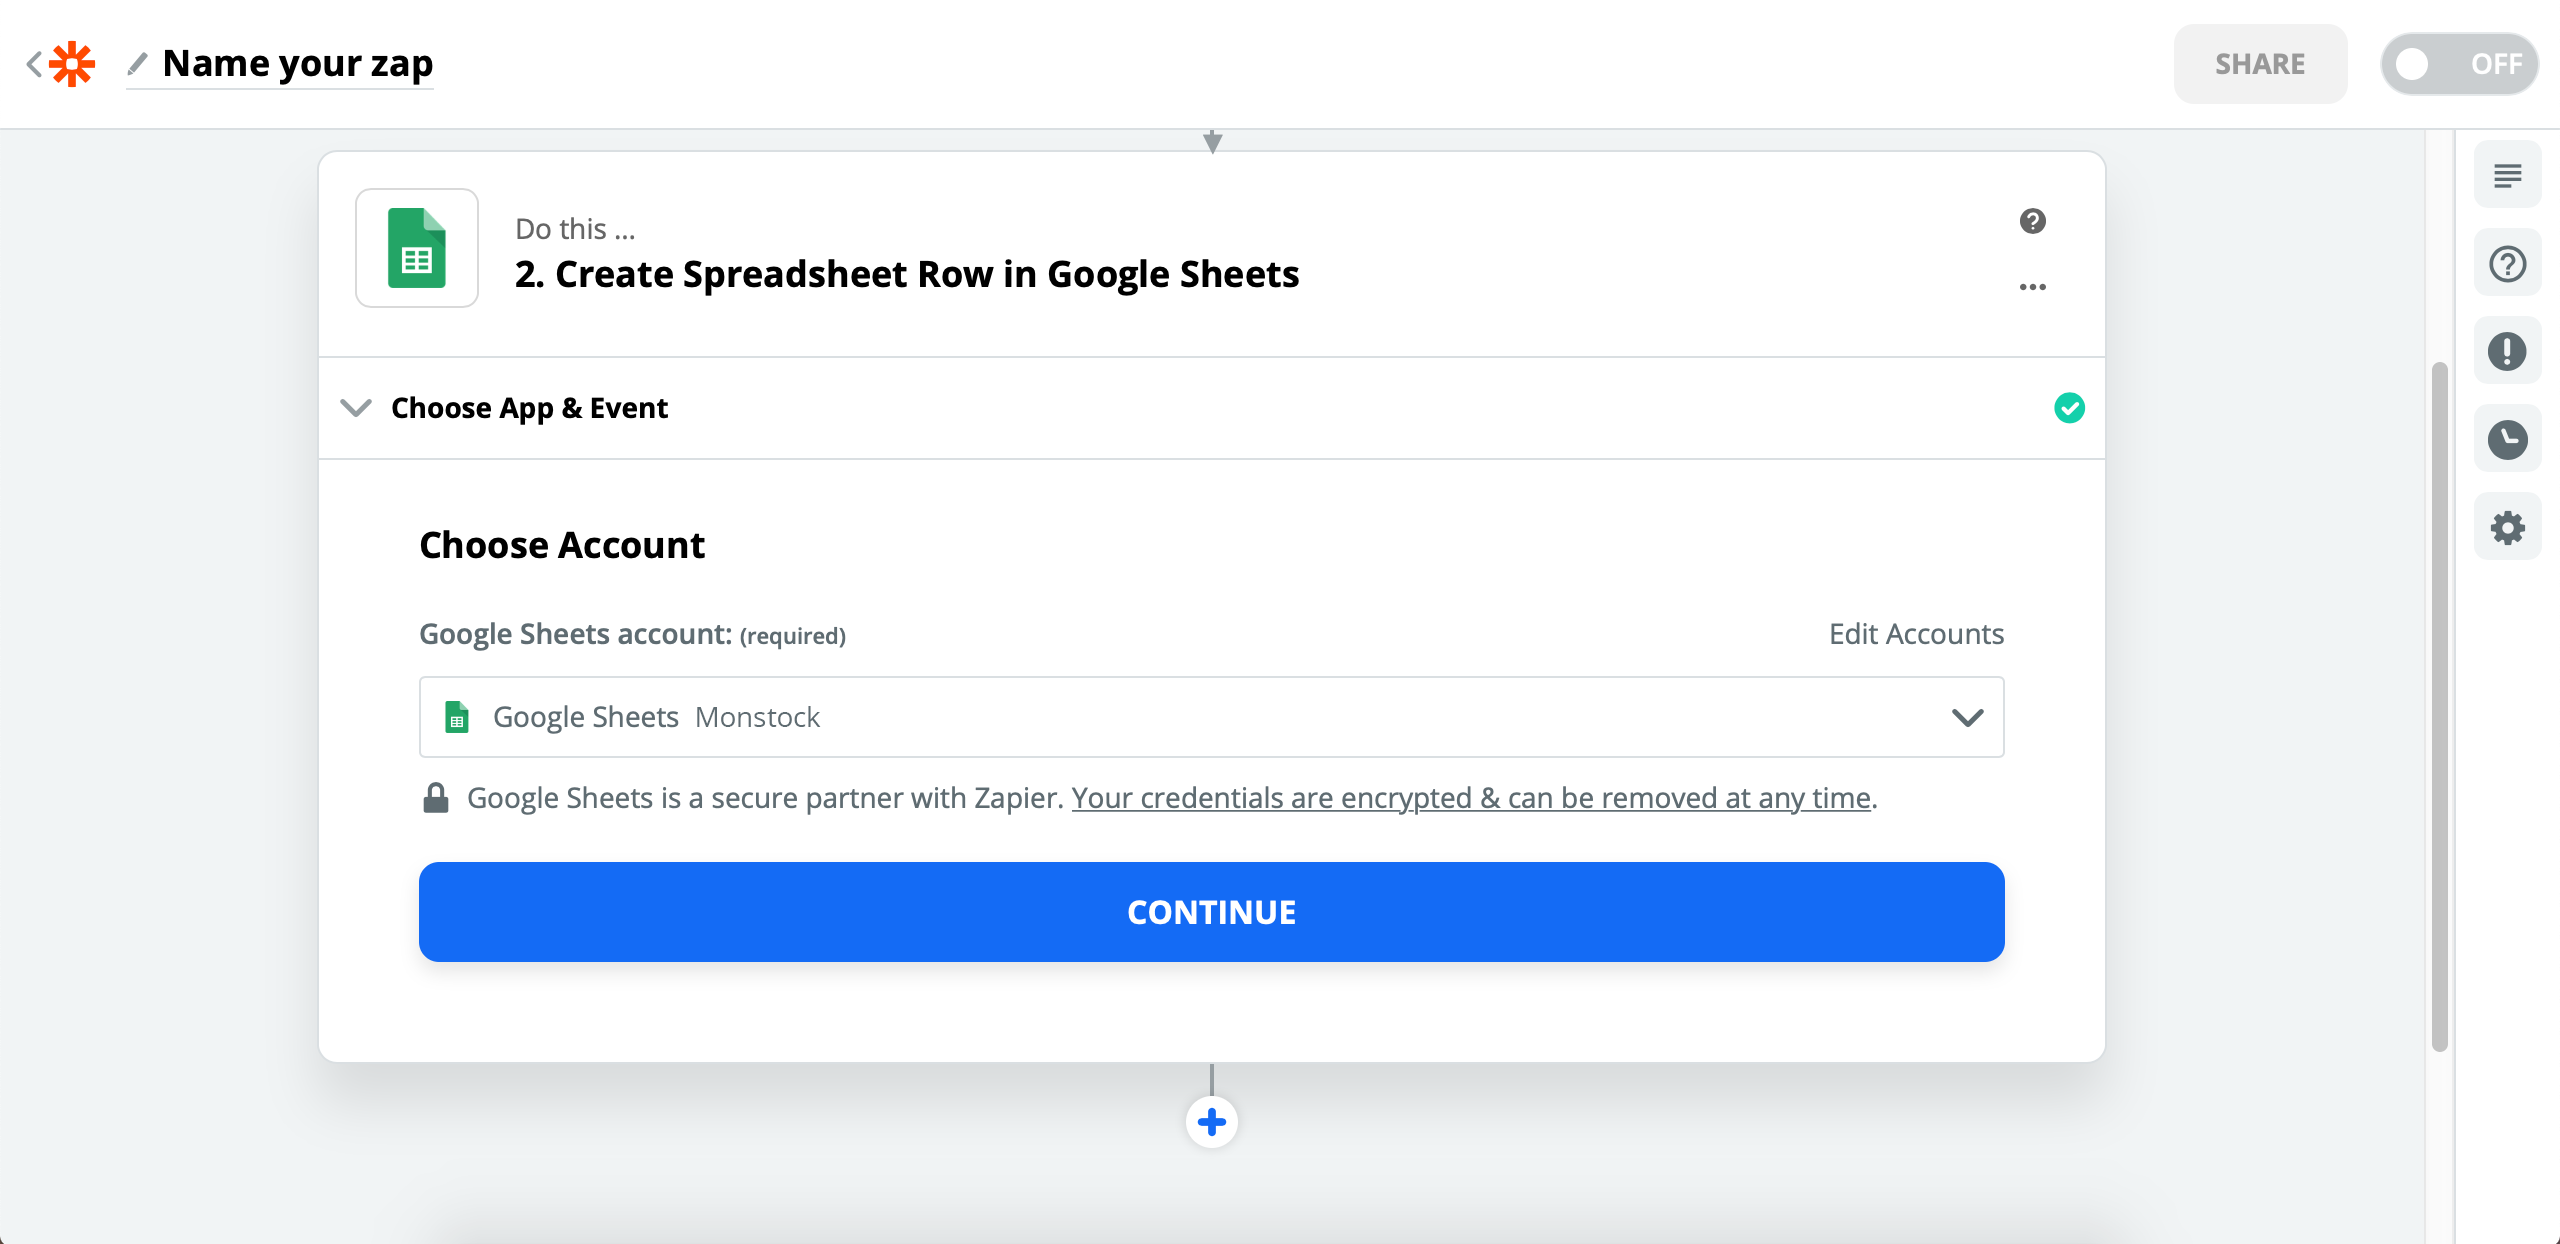Go back using the left chevron arrow
This screenshot has width=2560, height=1244.
coord(34,64)
